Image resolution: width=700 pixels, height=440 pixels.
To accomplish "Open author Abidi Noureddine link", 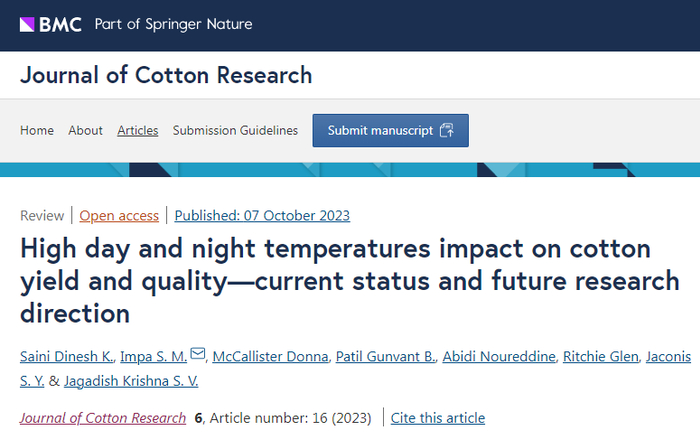I will [498, 355].
